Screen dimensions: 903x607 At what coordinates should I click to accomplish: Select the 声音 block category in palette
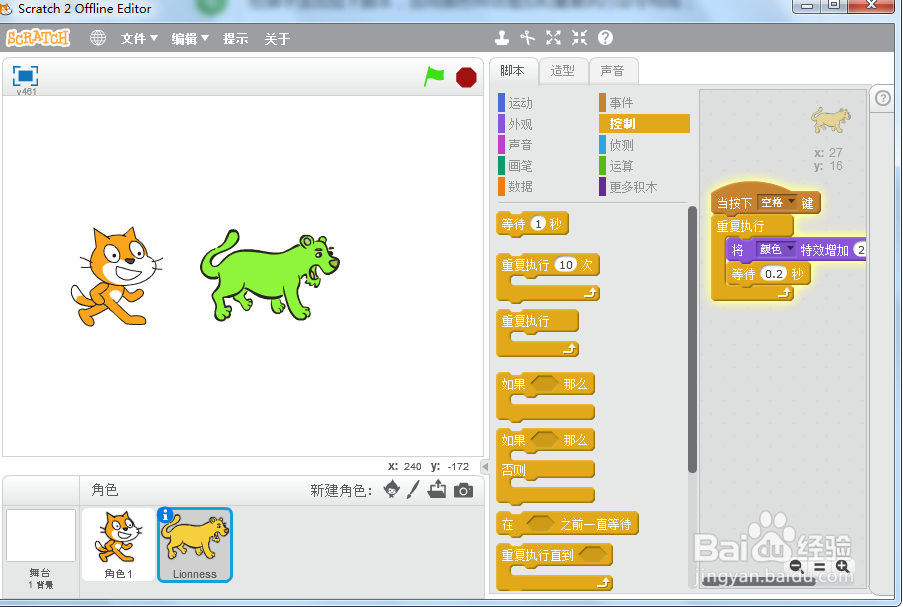point(520,145)
